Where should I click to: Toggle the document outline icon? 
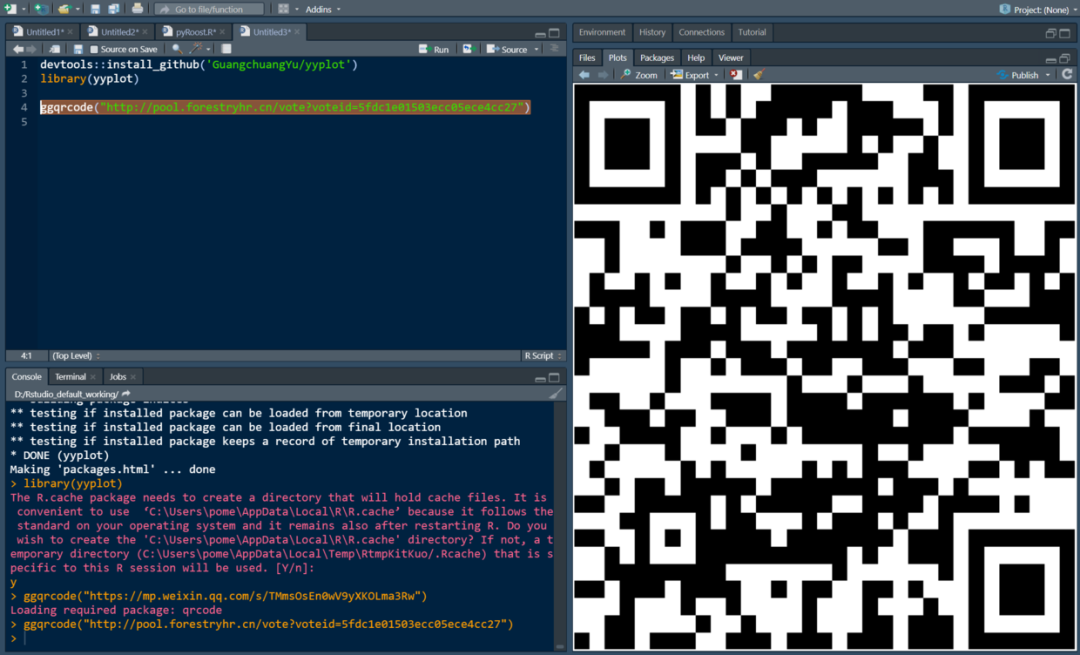pyautogui.click(x=554, y=49)
